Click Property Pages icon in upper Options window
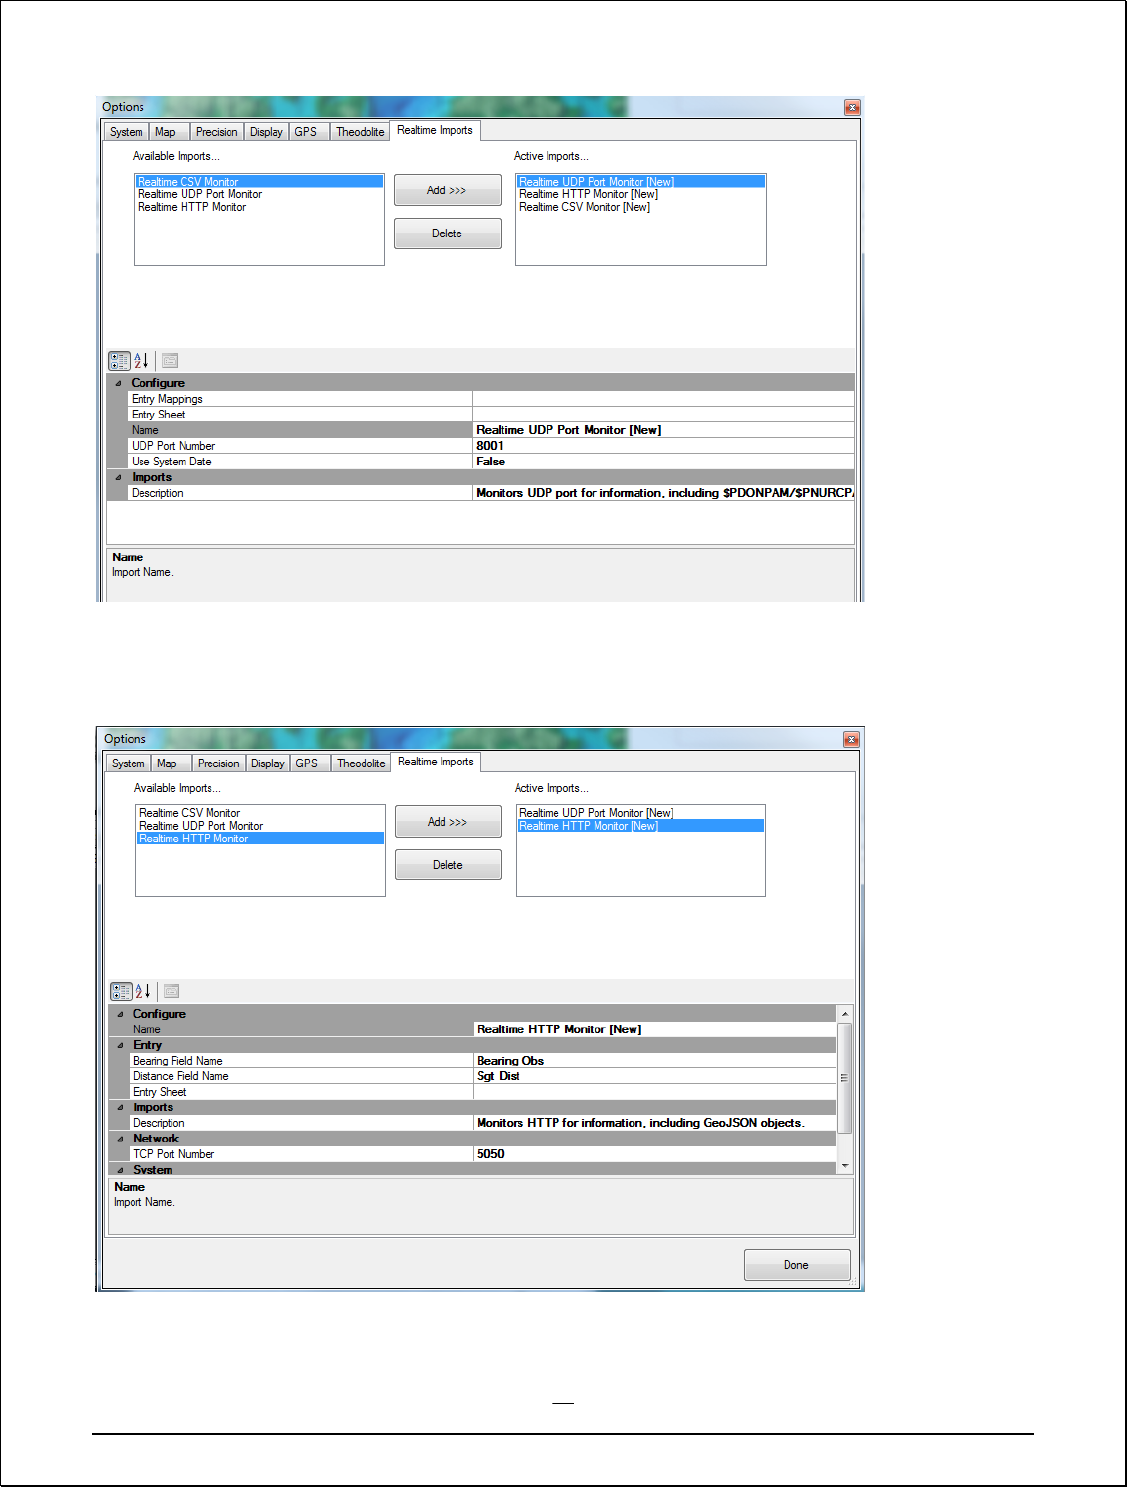 pos(170,360)
